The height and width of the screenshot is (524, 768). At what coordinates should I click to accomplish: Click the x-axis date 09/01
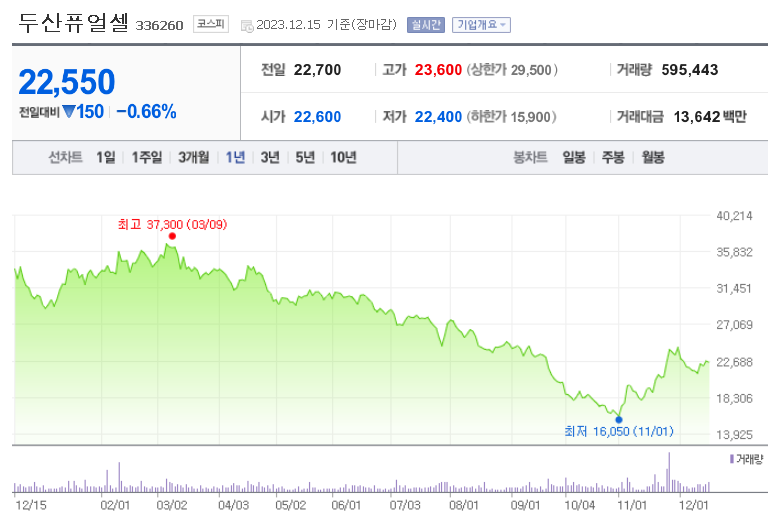pos(525,505)
